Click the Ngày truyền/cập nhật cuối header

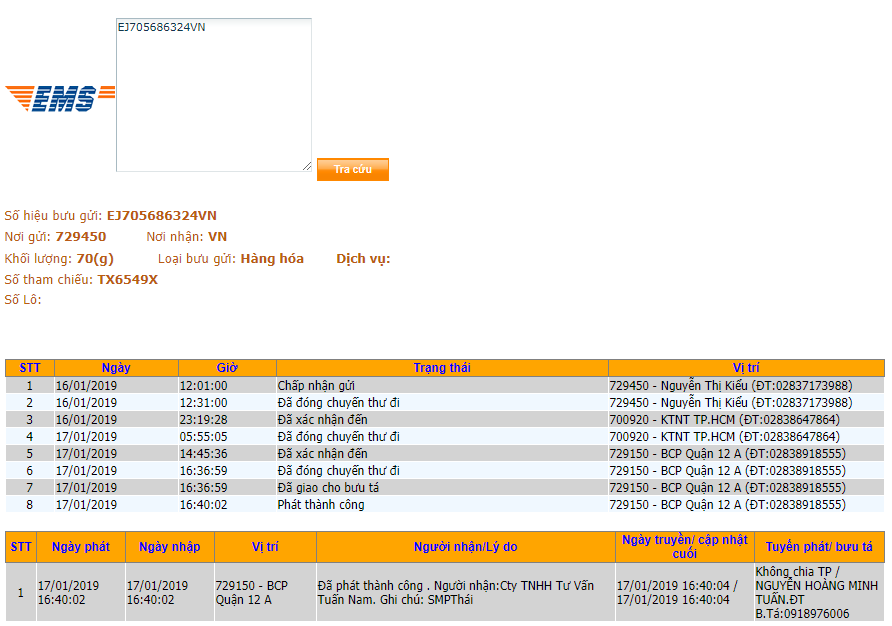point(684,547)
